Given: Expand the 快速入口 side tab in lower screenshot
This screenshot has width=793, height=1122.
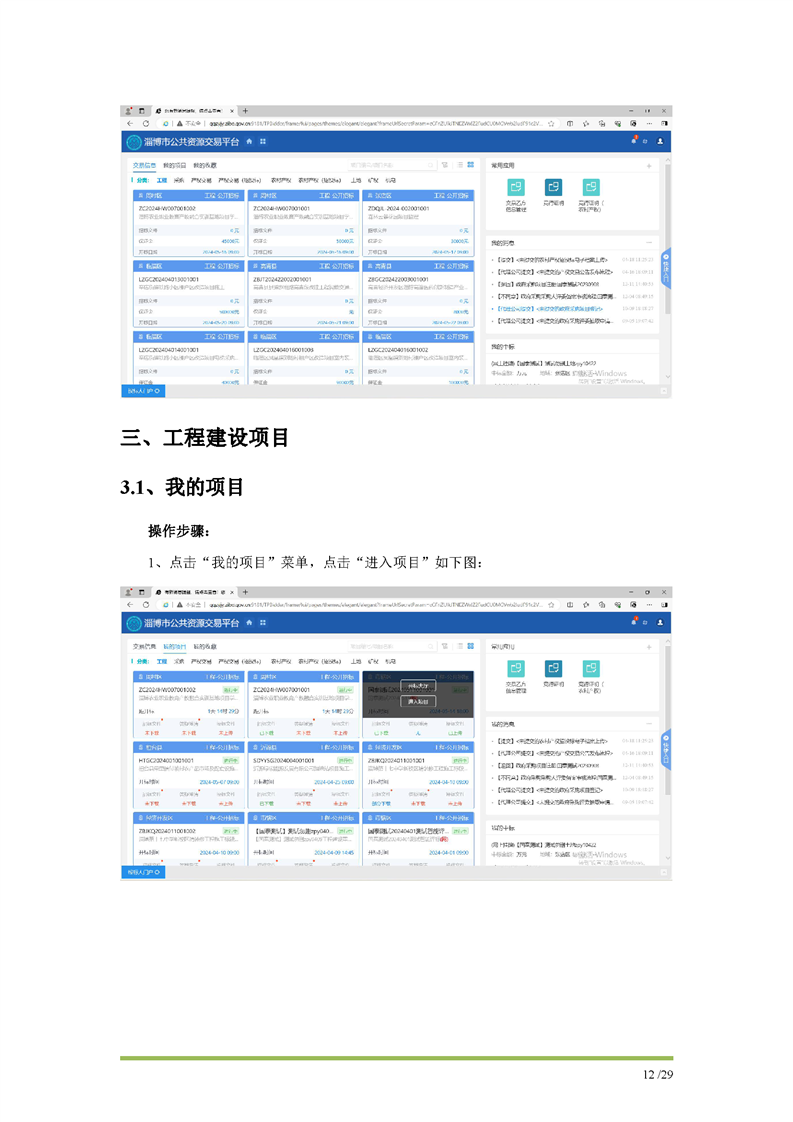Looking at the screenshot, I should (x=667, y=746).
